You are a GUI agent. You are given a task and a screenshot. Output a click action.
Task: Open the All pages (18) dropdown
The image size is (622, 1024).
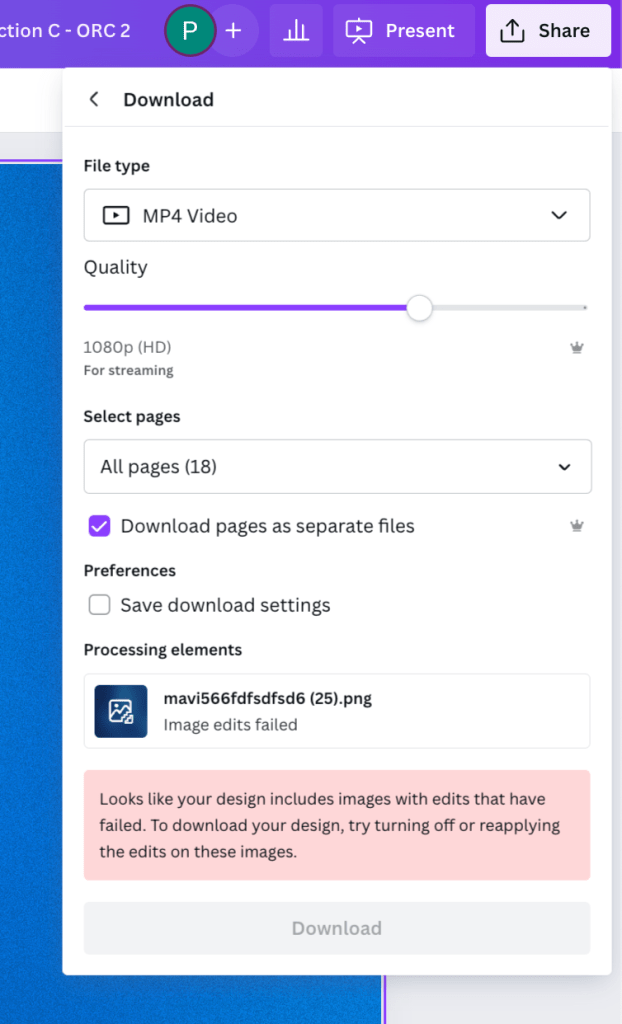tap(338, 466)
